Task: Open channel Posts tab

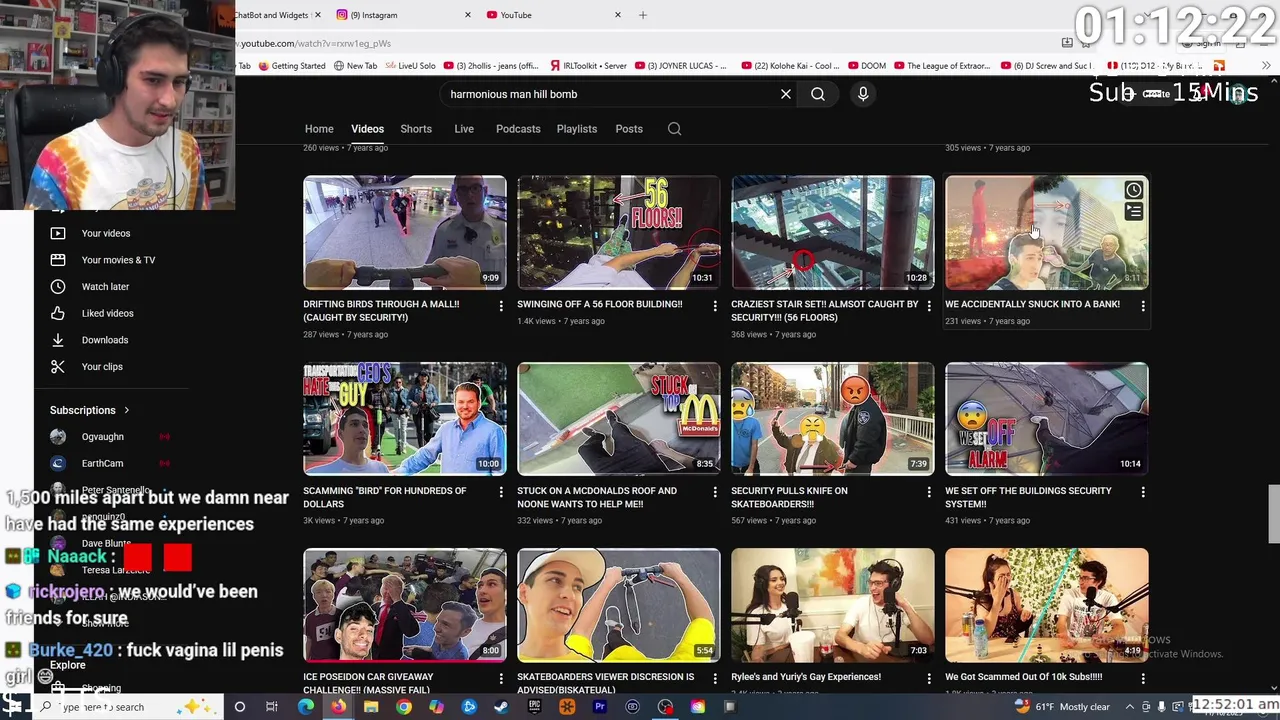Action: [629, 129]
